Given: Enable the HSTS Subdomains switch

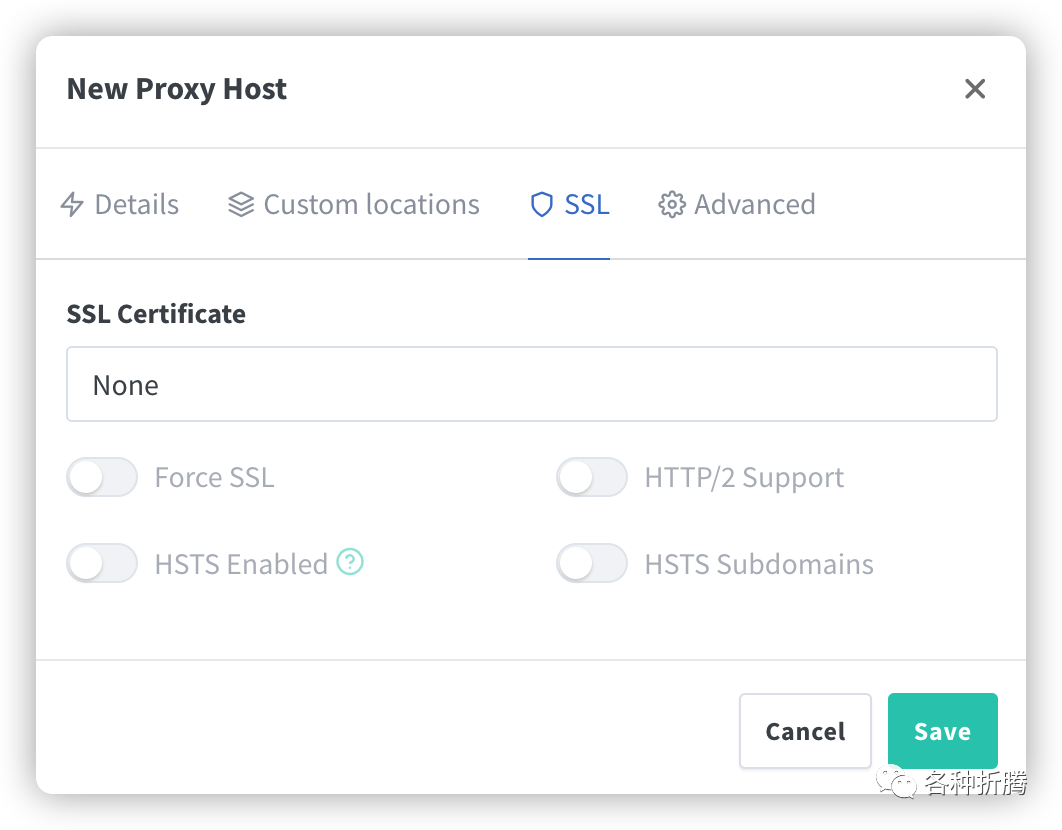Looking at the screenshot, I should point(592,563).
